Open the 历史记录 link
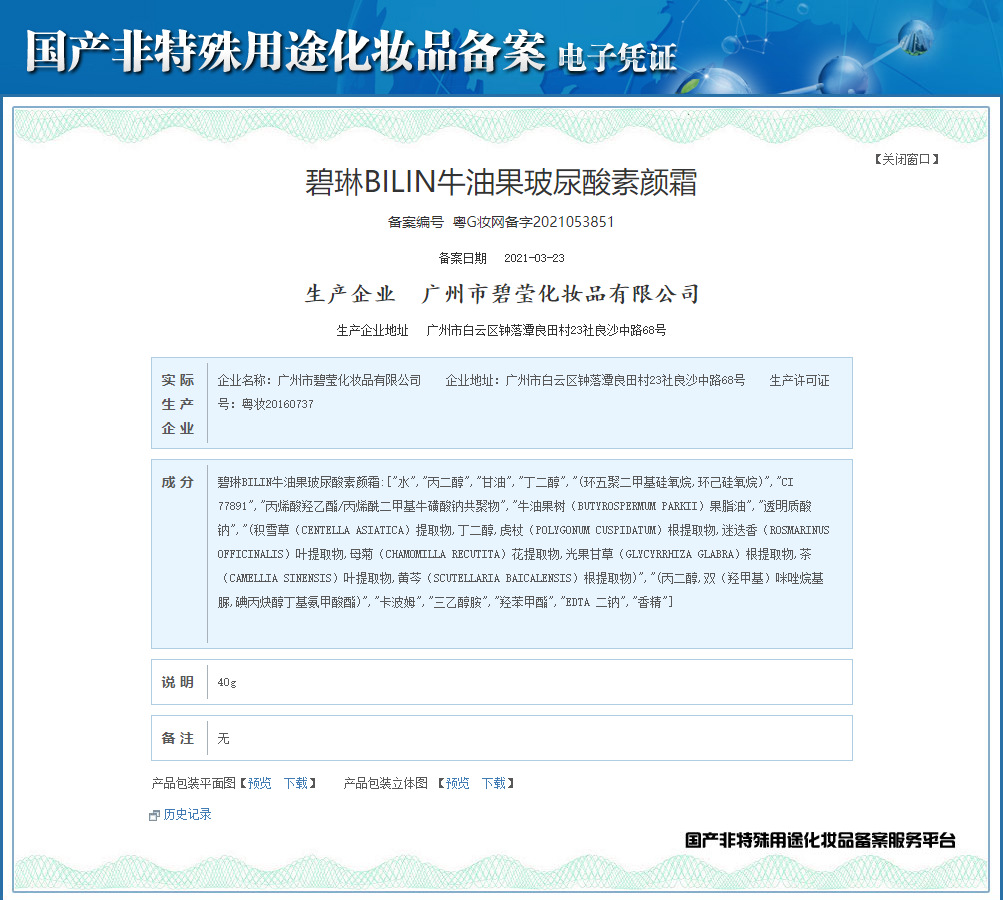 [187, 815]
